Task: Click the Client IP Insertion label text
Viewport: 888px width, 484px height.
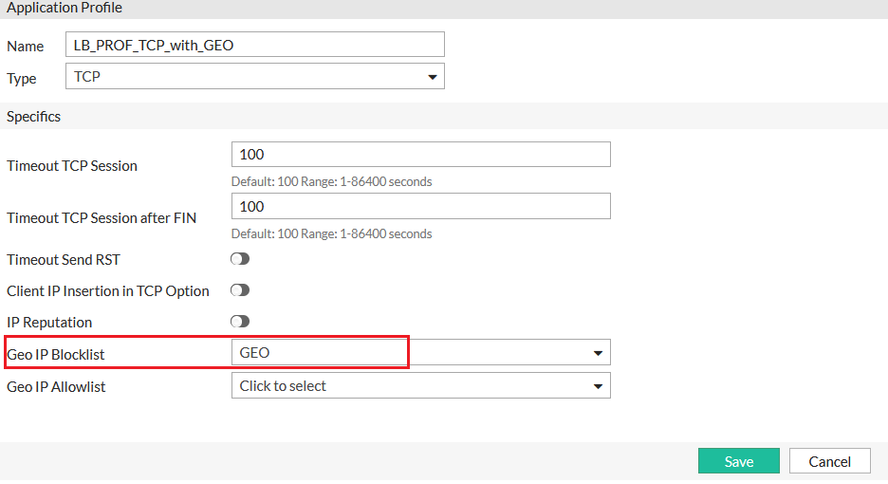Action: pos(108,291)
